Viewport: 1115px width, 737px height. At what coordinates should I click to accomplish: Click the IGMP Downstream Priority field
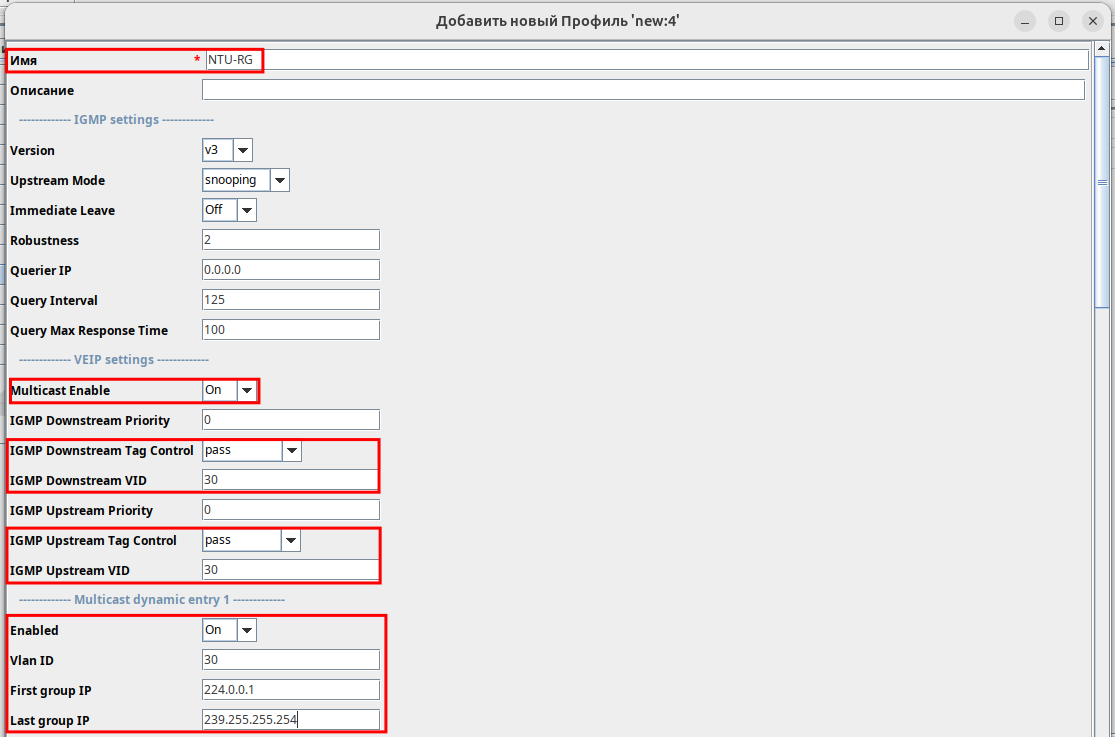(291, 420)
